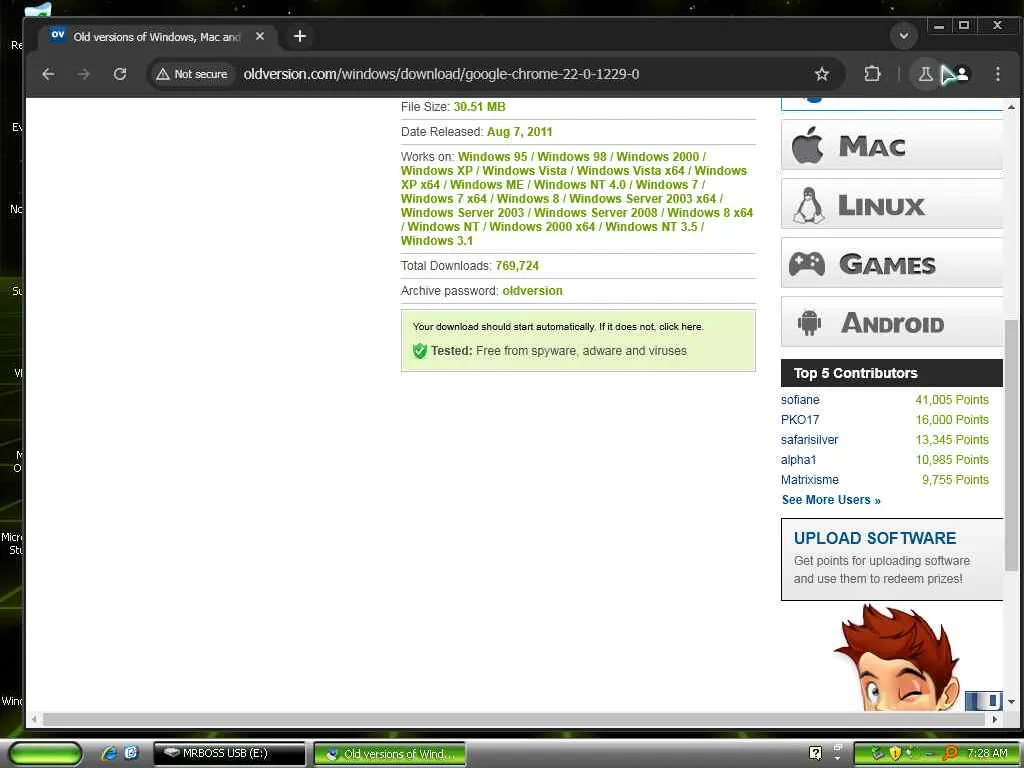The height and width of the screenshot is (768, 1024).
Task: Click the vertical scrollbar down arrow
Action: [x=1011, y=702]
